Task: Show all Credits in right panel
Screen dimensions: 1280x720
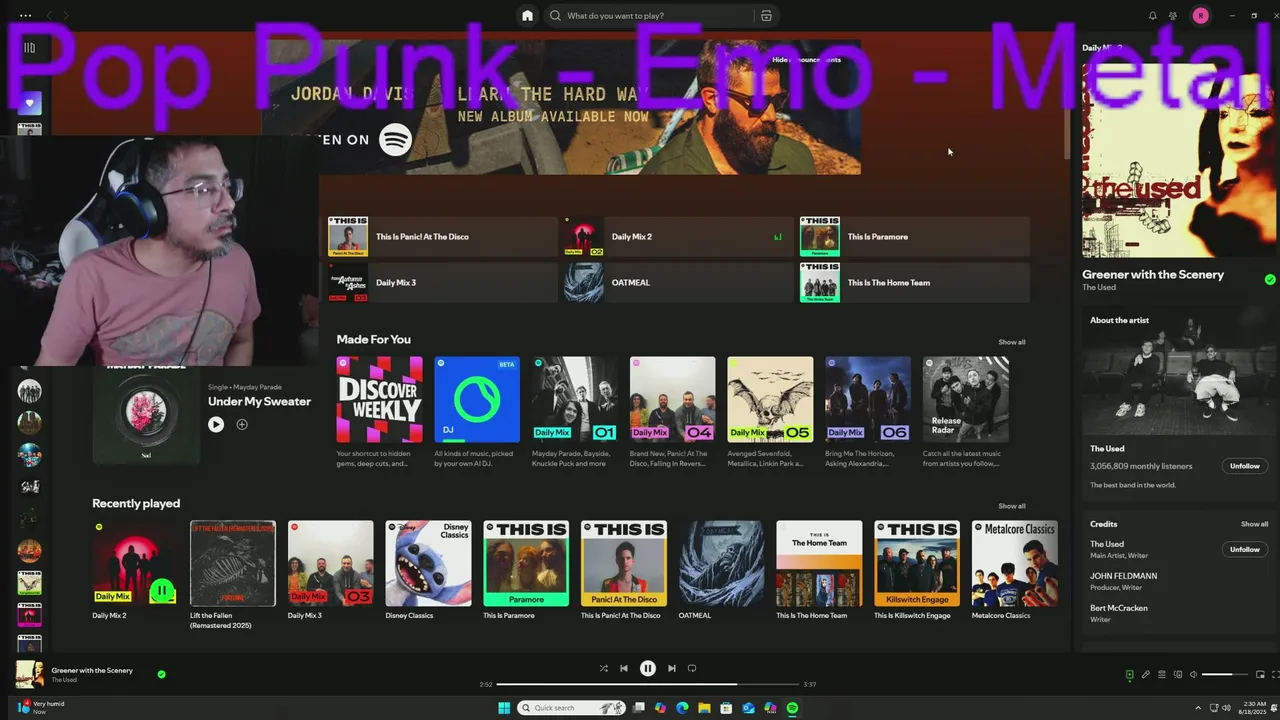Action: pyautogui.click(x=1255, y=524)
